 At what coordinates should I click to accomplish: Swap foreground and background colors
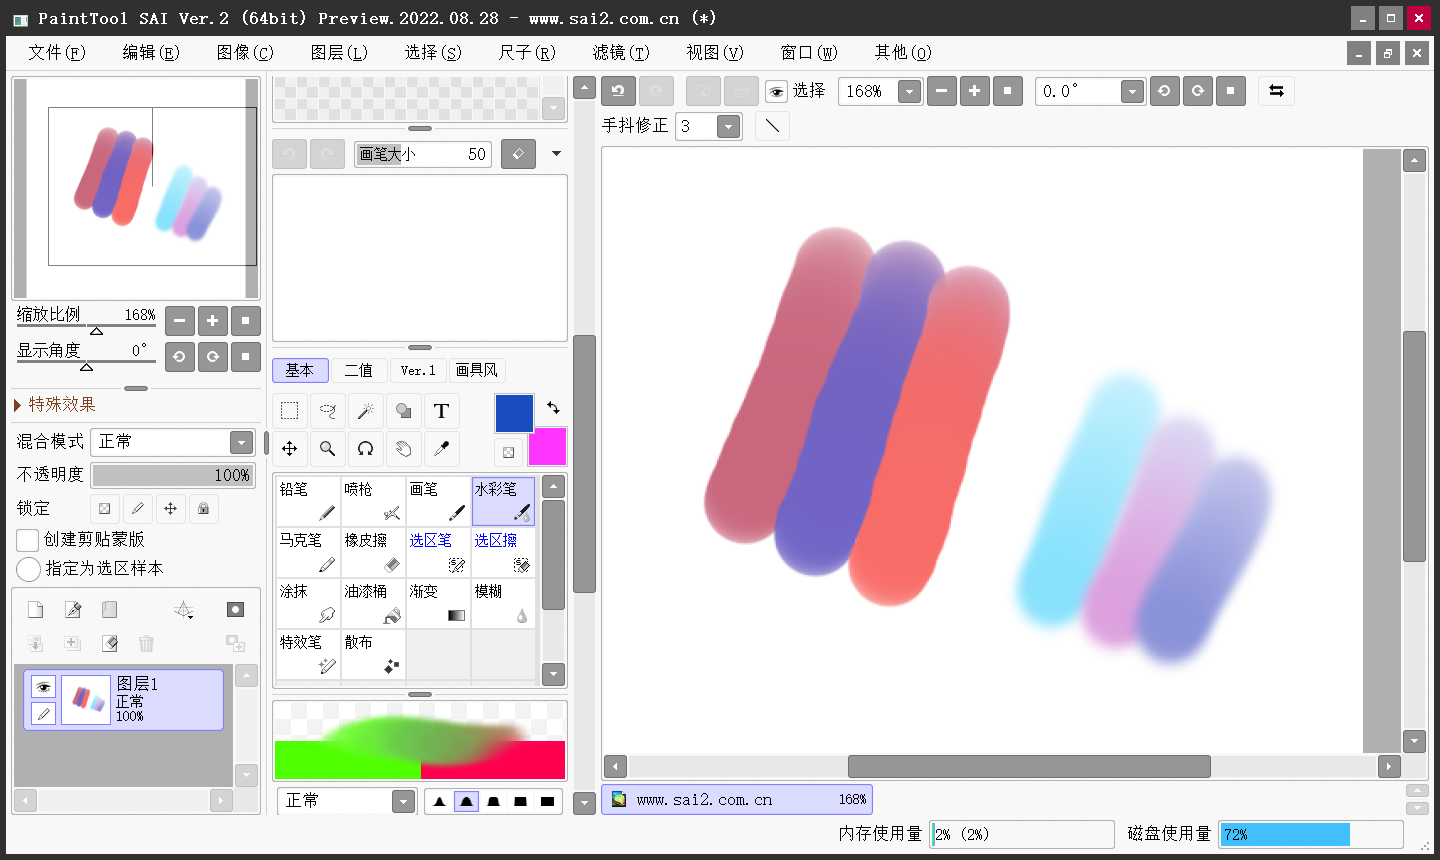coord(553,408)
